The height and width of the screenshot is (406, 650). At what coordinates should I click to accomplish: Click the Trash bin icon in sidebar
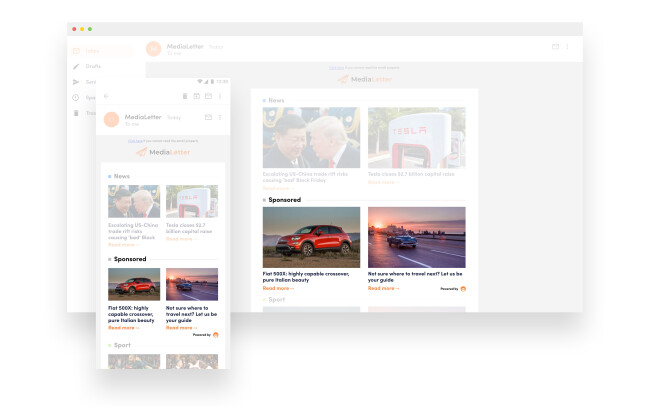tap(76, 113)
